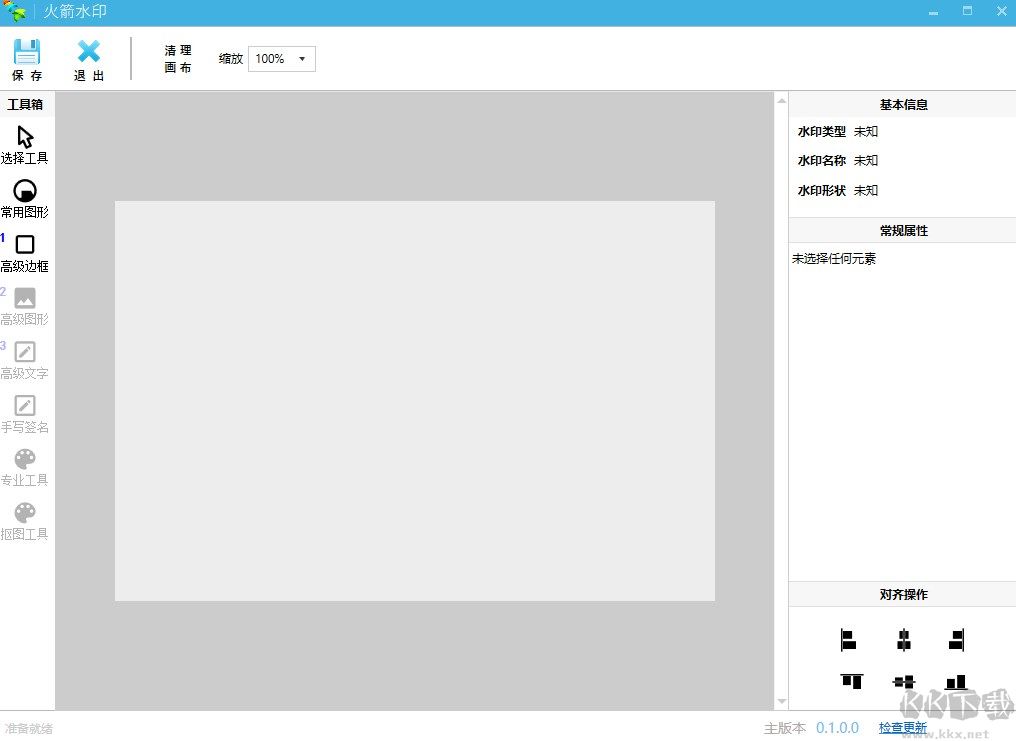
Task: Align elements to the bottom edge
Action: coord(957,681)
